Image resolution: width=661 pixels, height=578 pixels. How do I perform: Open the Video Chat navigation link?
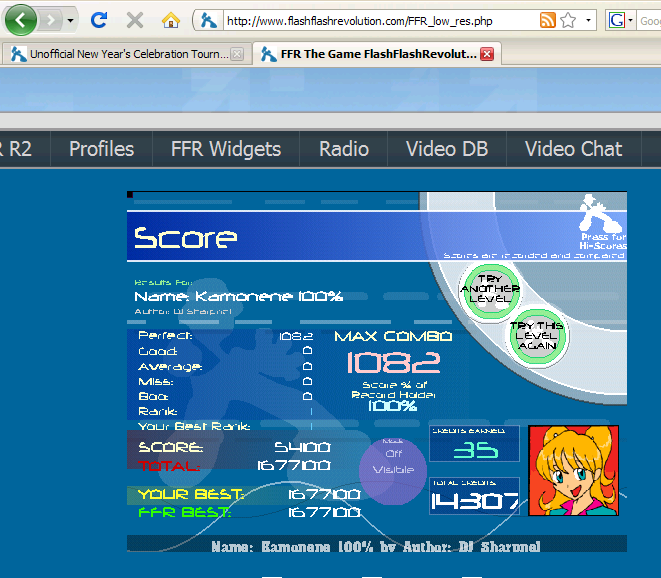(573, 149)
